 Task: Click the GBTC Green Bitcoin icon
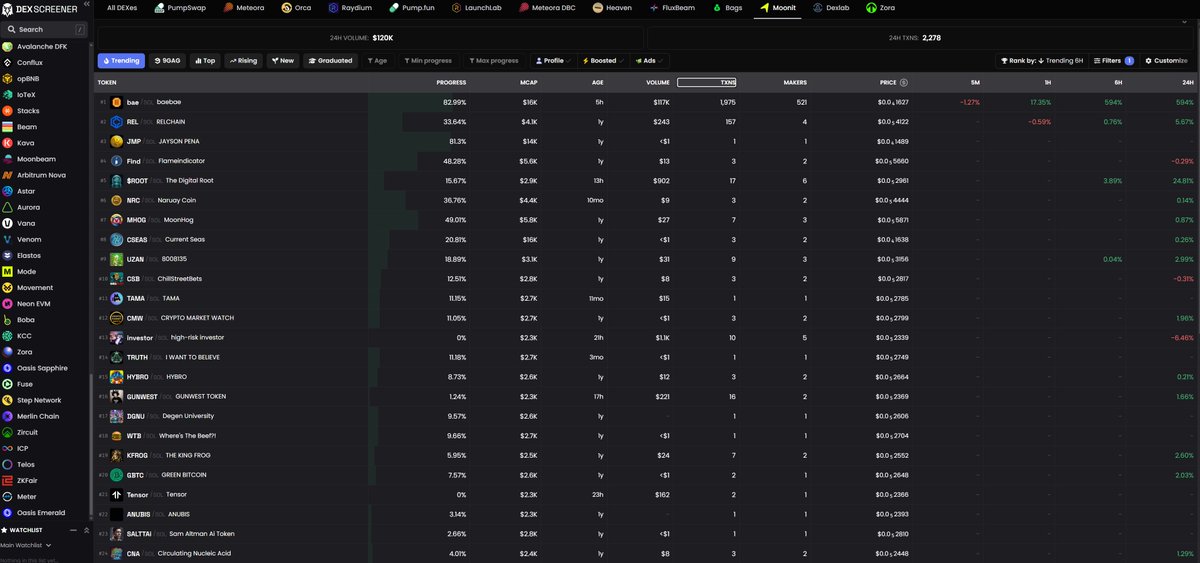click(x=117, y=475)
